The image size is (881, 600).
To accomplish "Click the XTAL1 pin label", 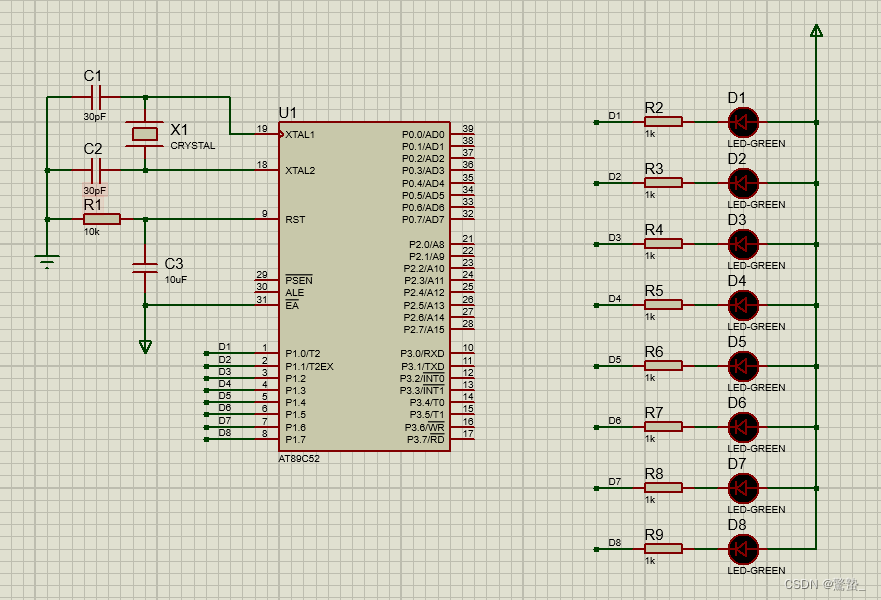I will 300,135.
